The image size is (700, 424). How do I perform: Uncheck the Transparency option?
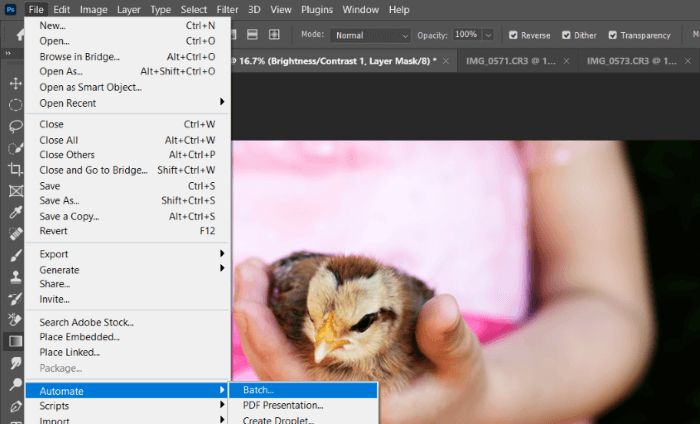611,35
